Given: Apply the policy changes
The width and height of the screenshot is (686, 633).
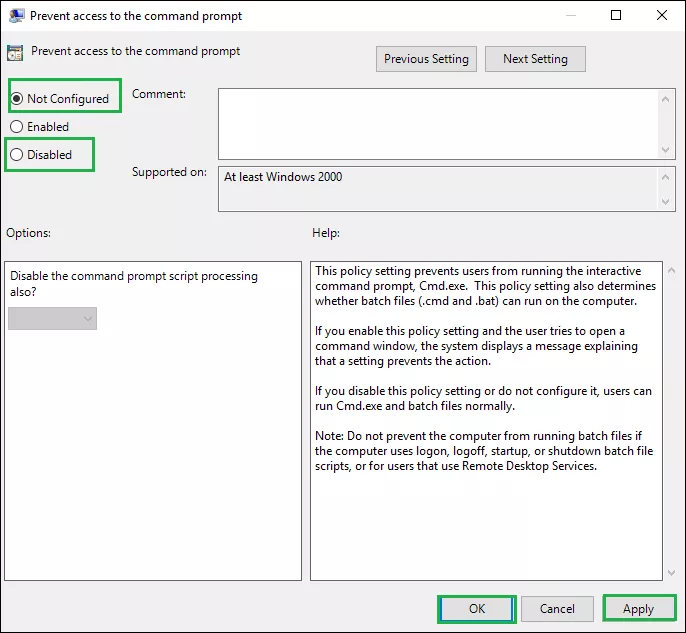Looking at the screenshot, I should pyautogui.click(x=638, y=609).
